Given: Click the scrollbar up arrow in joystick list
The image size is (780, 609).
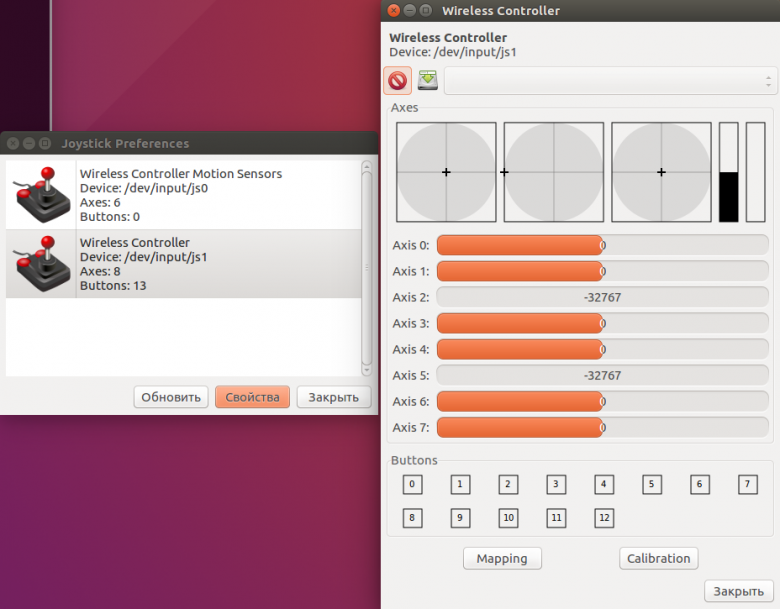Looking at the screenshot, I should (x=367, y=166).
